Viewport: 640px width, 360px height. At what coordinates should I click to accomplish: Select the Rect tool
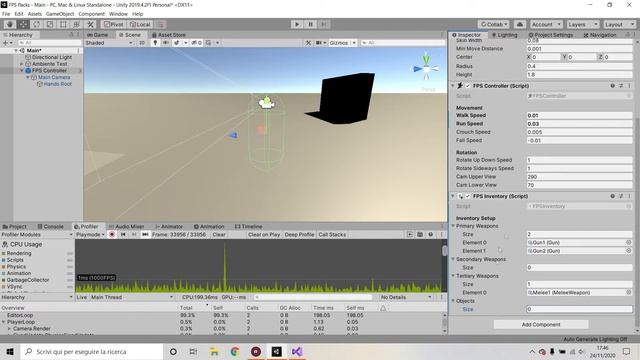click(63, 24)
